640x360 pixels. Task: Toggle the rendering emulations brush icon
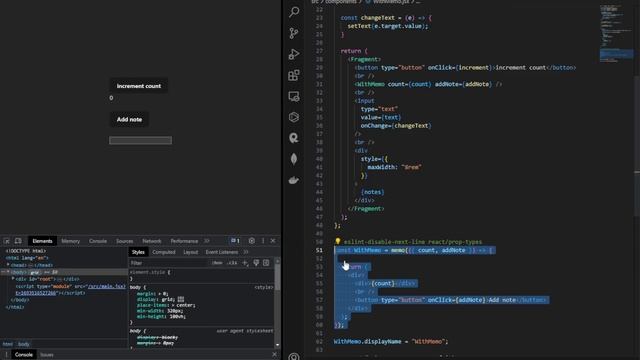256,263
